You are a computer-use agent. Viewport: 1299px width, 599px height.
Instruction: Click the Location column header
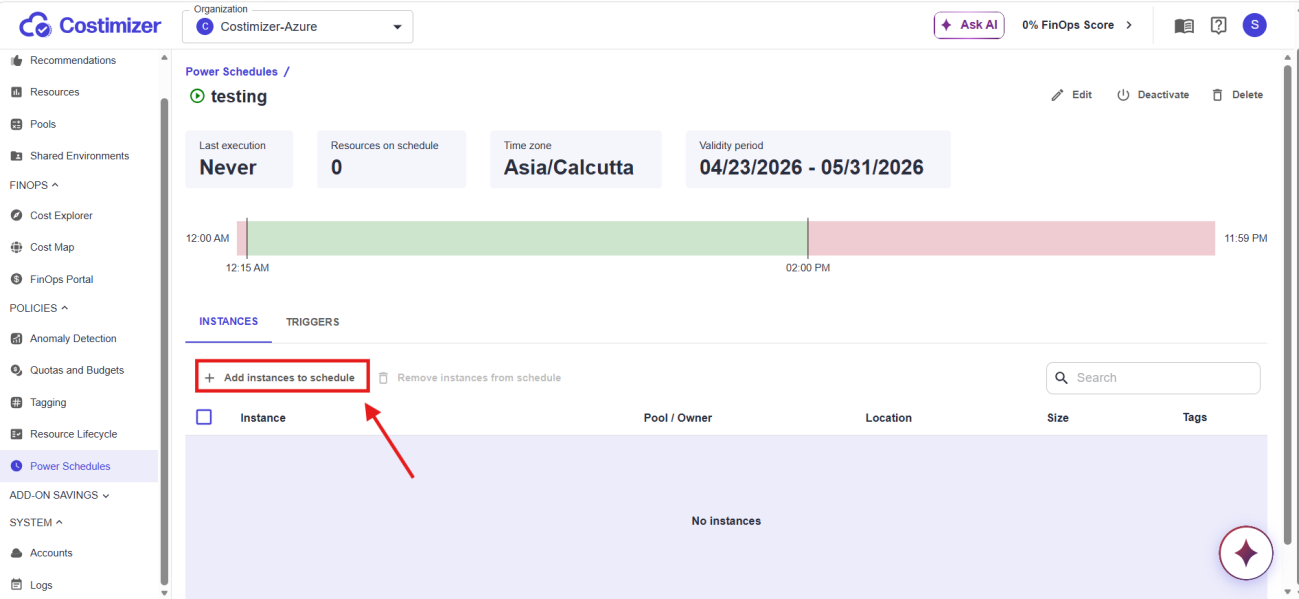(x=888, y=418)
